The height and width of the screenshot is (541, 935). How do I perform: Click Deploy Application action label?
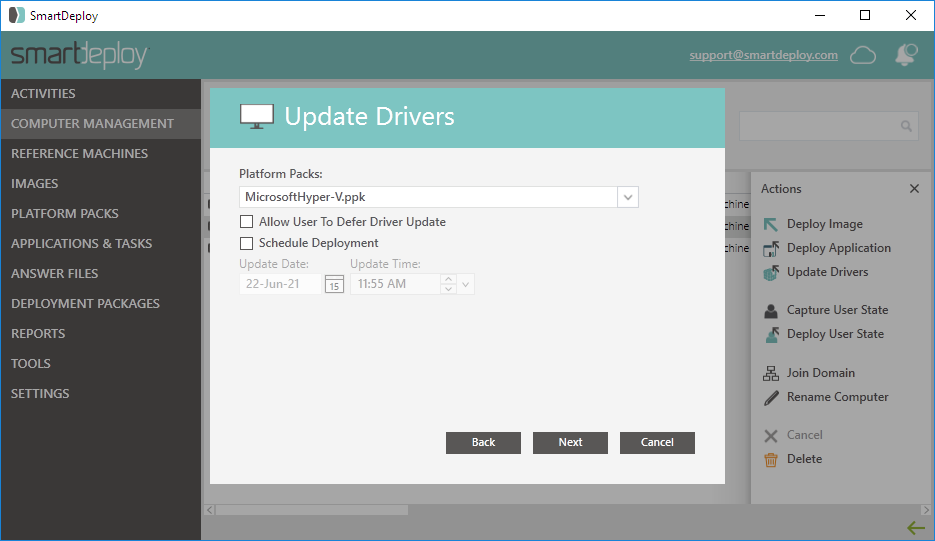(x=838, y=248)
